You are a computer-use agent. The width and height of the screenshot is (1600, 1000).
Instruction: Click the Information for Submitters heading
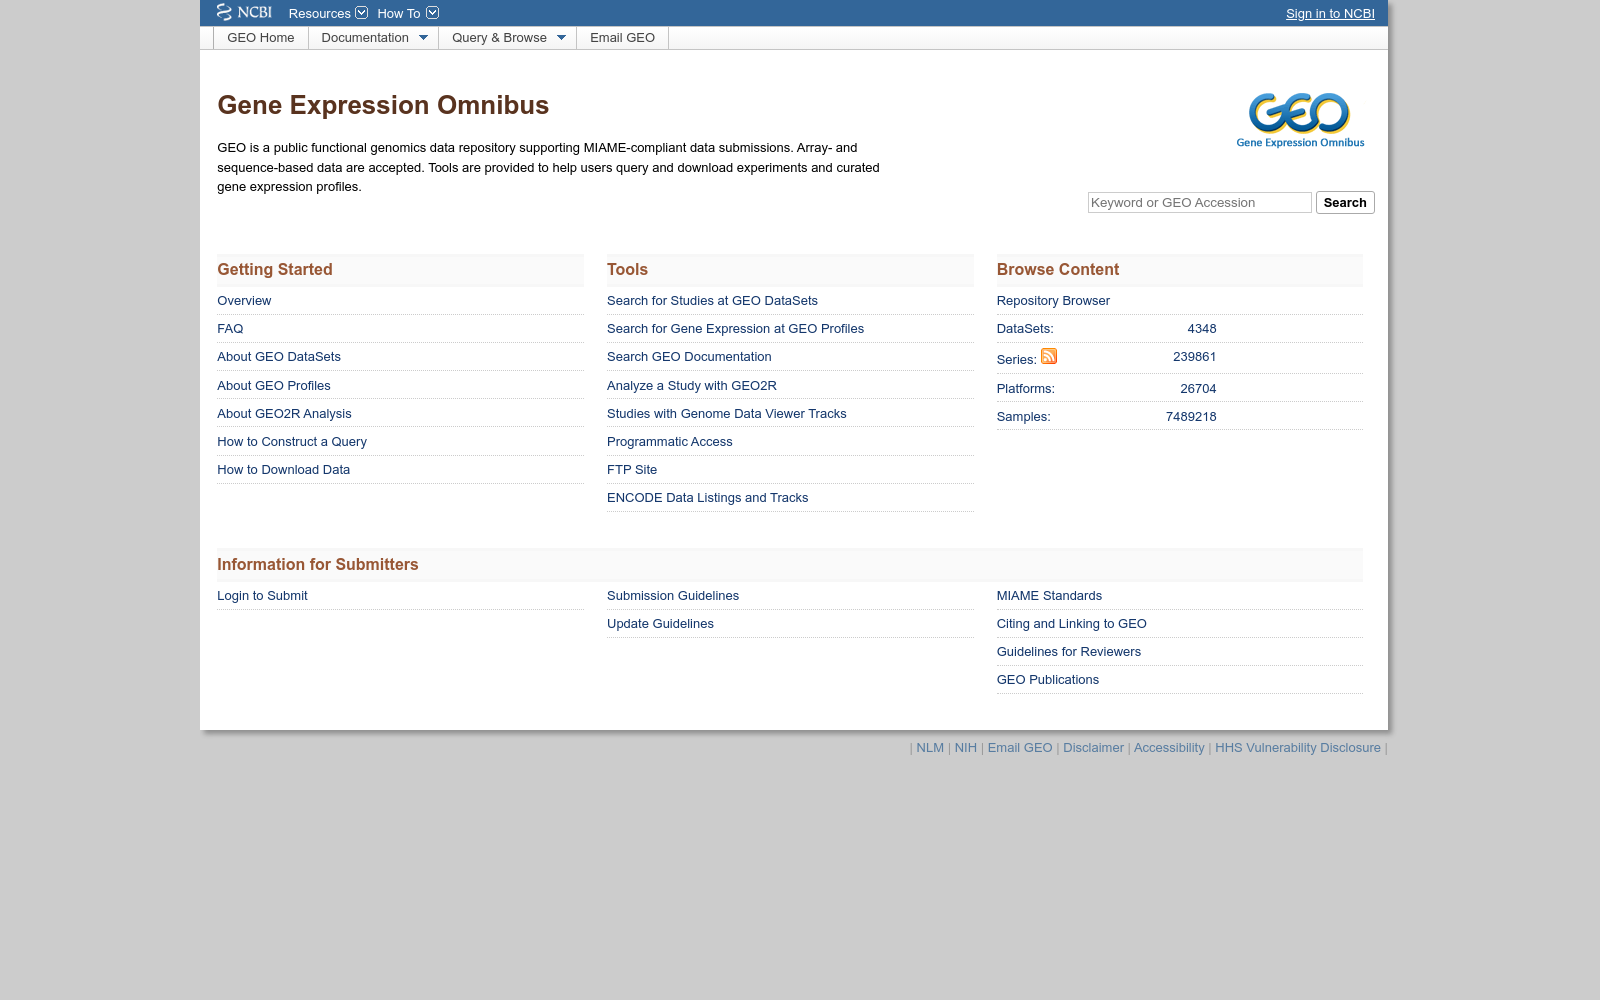click(318, 565)
